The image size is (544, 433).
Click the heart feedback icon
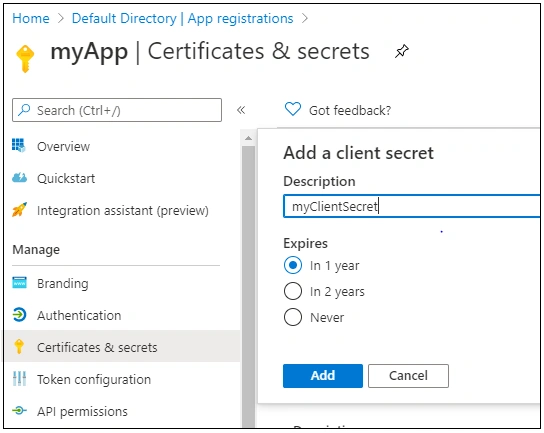(293, 109)
